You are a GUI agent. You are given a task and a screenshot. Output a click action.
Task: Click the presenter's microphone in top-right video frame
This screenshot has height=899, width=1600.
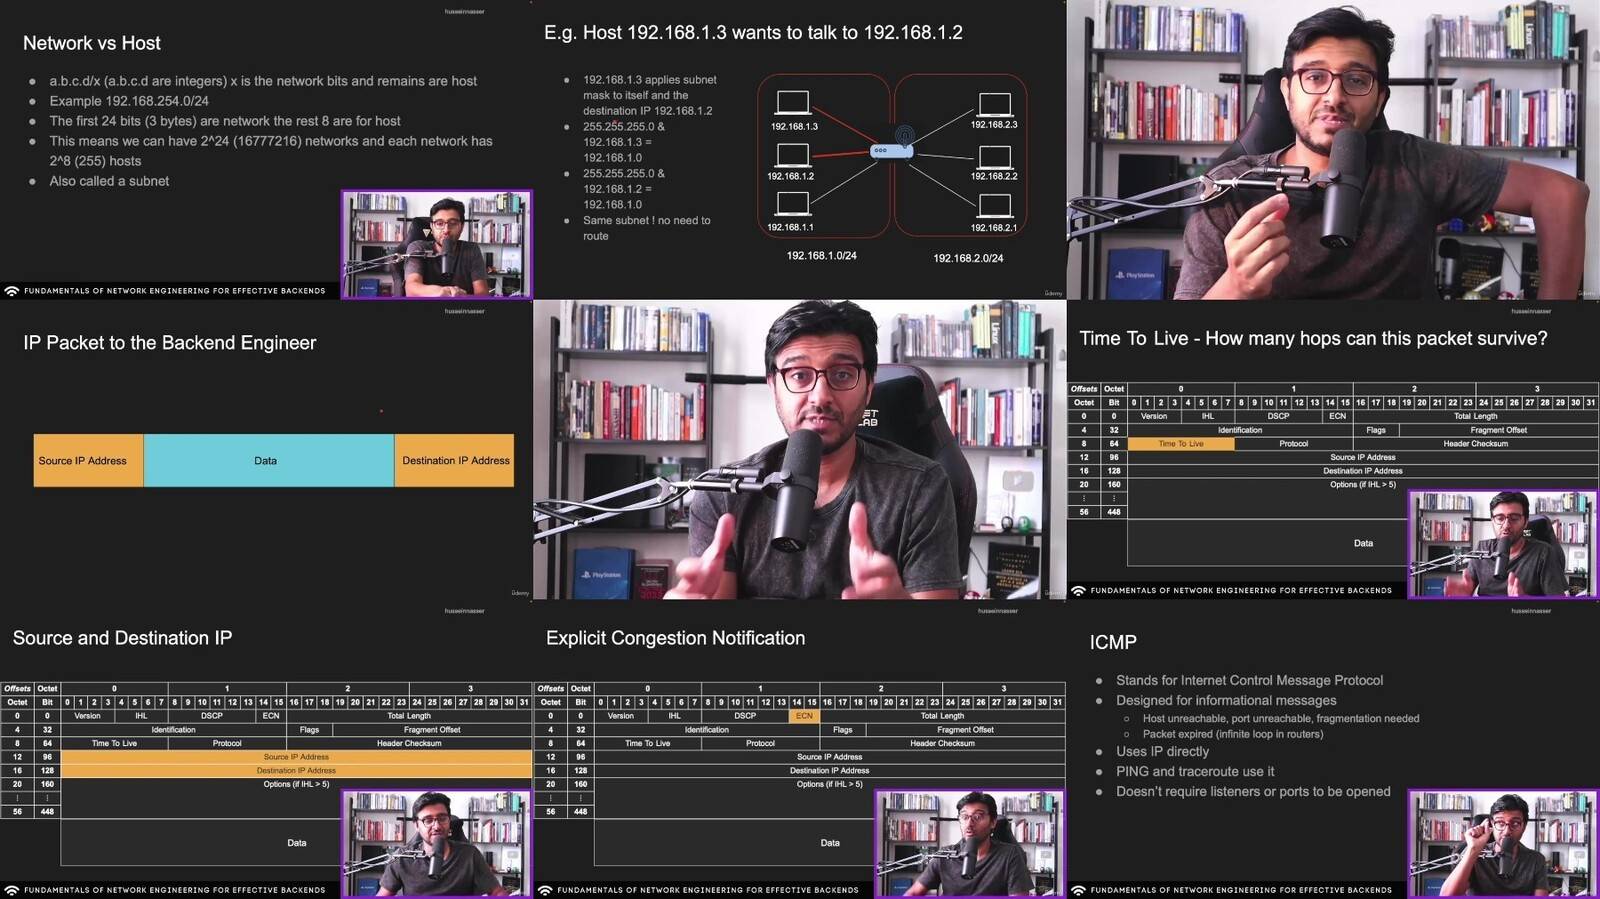pyautogui.click(x=1344, y=187)
